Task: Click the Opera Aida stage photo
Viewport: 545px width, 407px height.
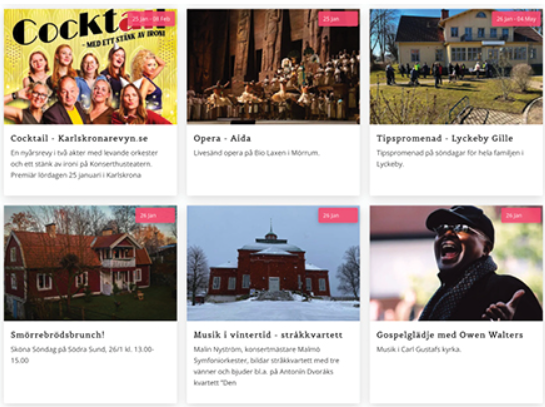Action: 273,67
